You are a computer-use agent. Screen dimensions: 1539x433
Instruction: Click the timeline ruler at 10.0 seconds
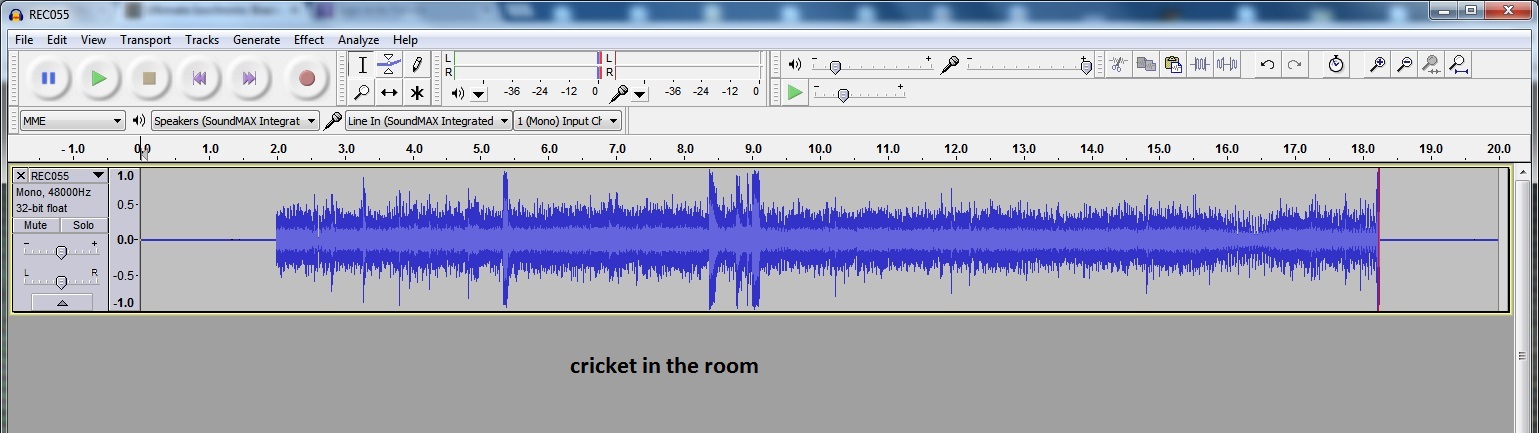tap(820, 150)
